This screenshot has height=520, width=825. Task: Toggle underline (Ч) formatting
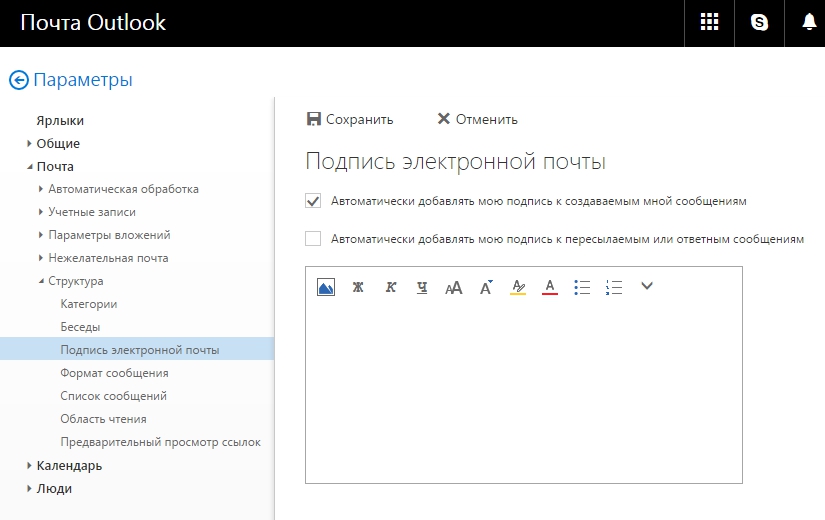coord(422,287)
